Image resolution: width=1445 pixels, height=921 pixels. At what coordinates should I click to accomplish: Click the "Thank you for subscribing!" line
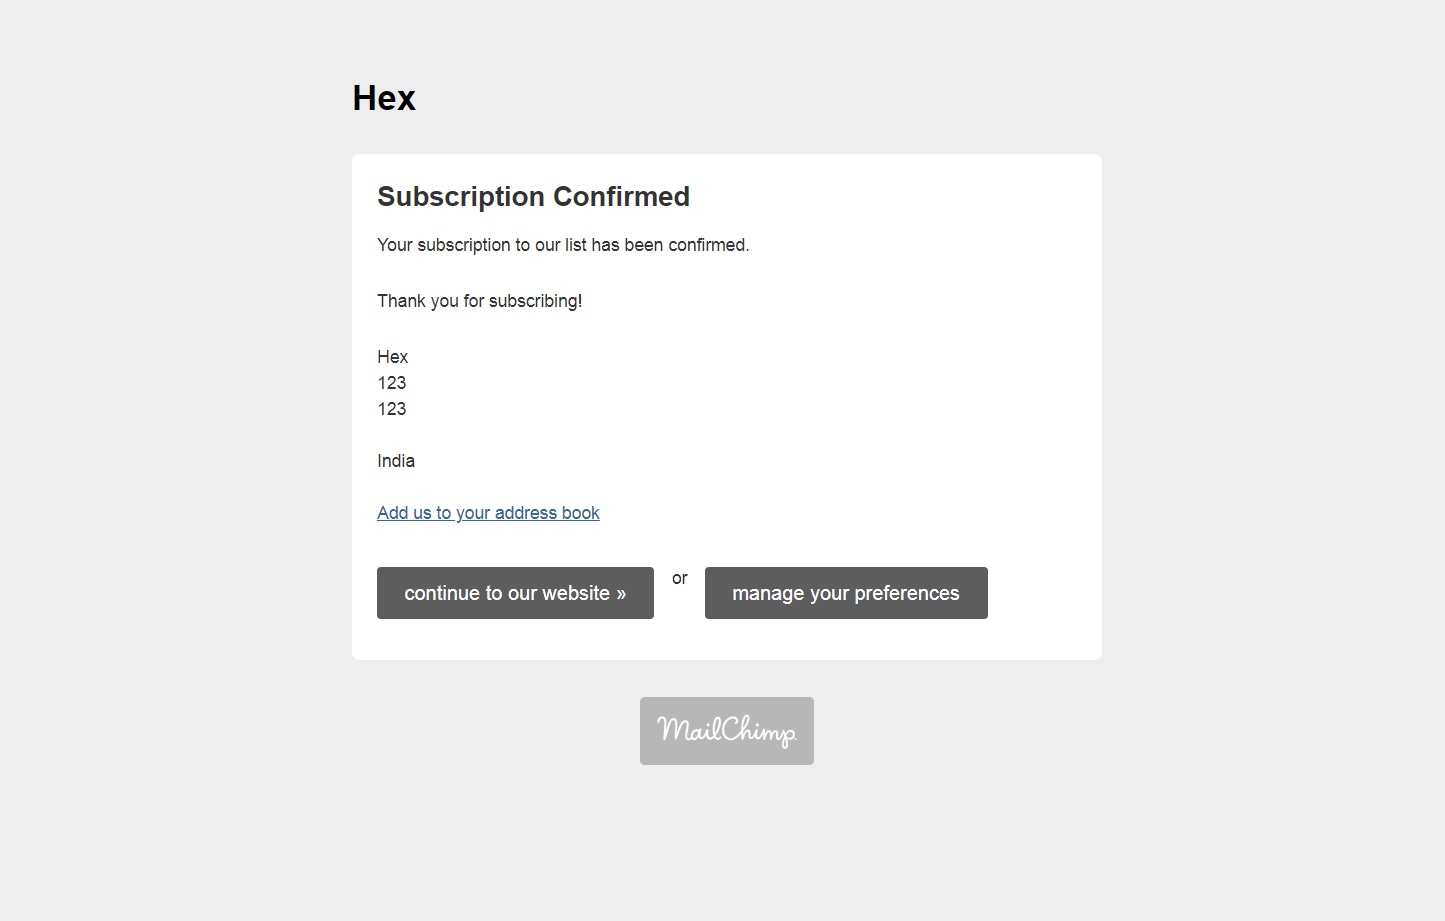click(x=479, y=301)
